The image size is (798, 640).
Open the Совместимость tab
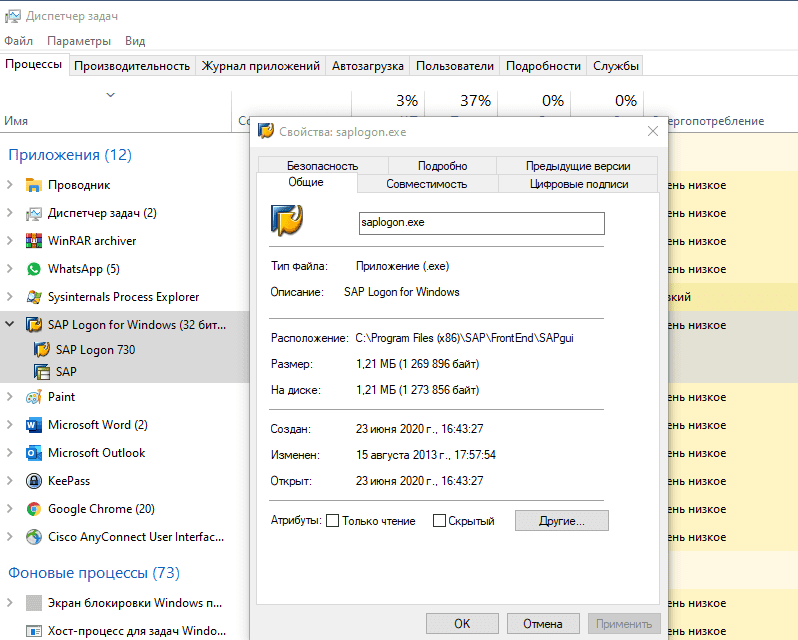[x=426, y=184]
